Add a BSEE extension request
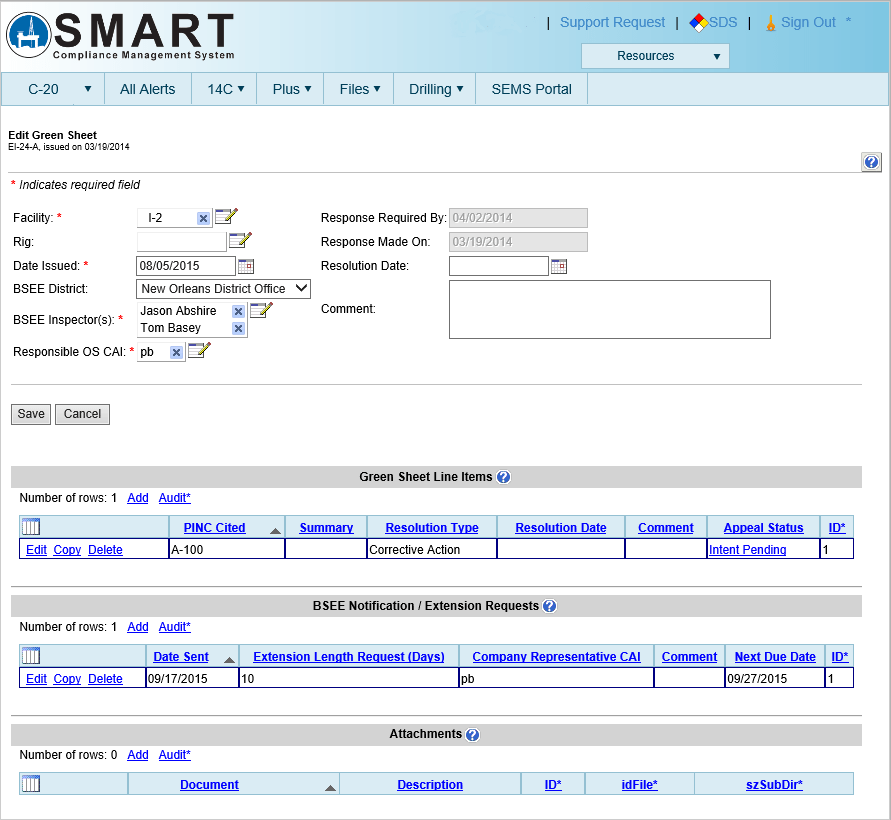 tap(138, 627)
